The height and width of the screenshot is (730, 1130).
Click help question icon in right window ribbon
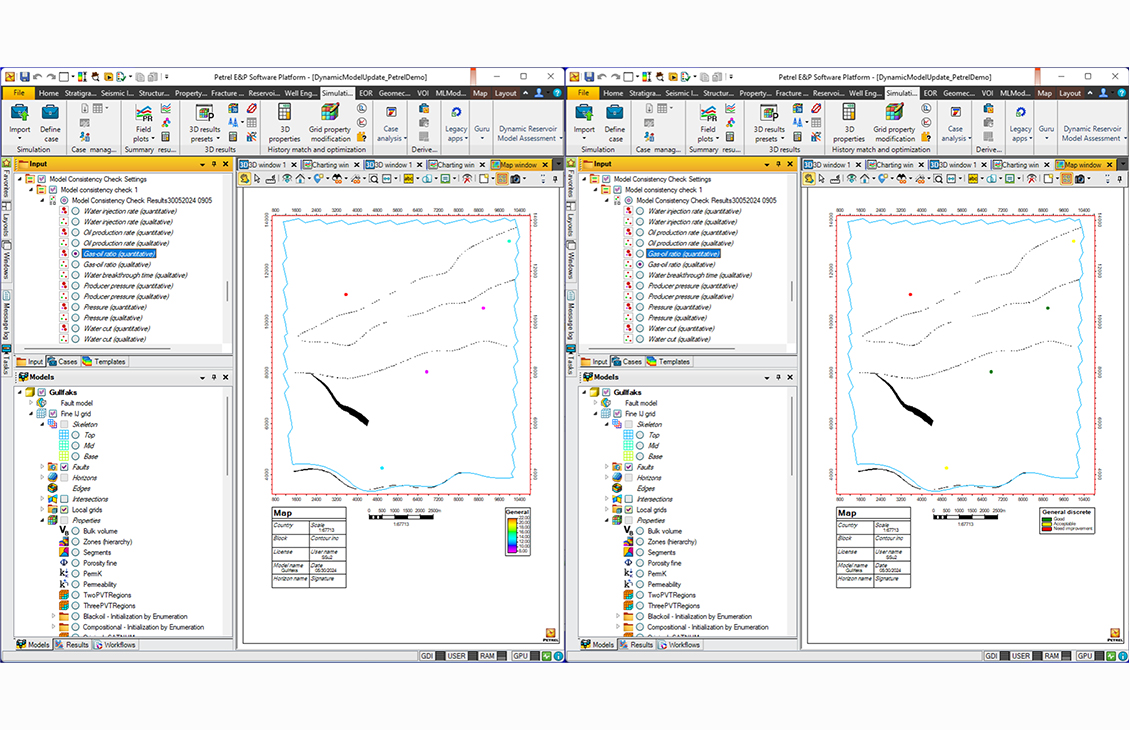1121,93
